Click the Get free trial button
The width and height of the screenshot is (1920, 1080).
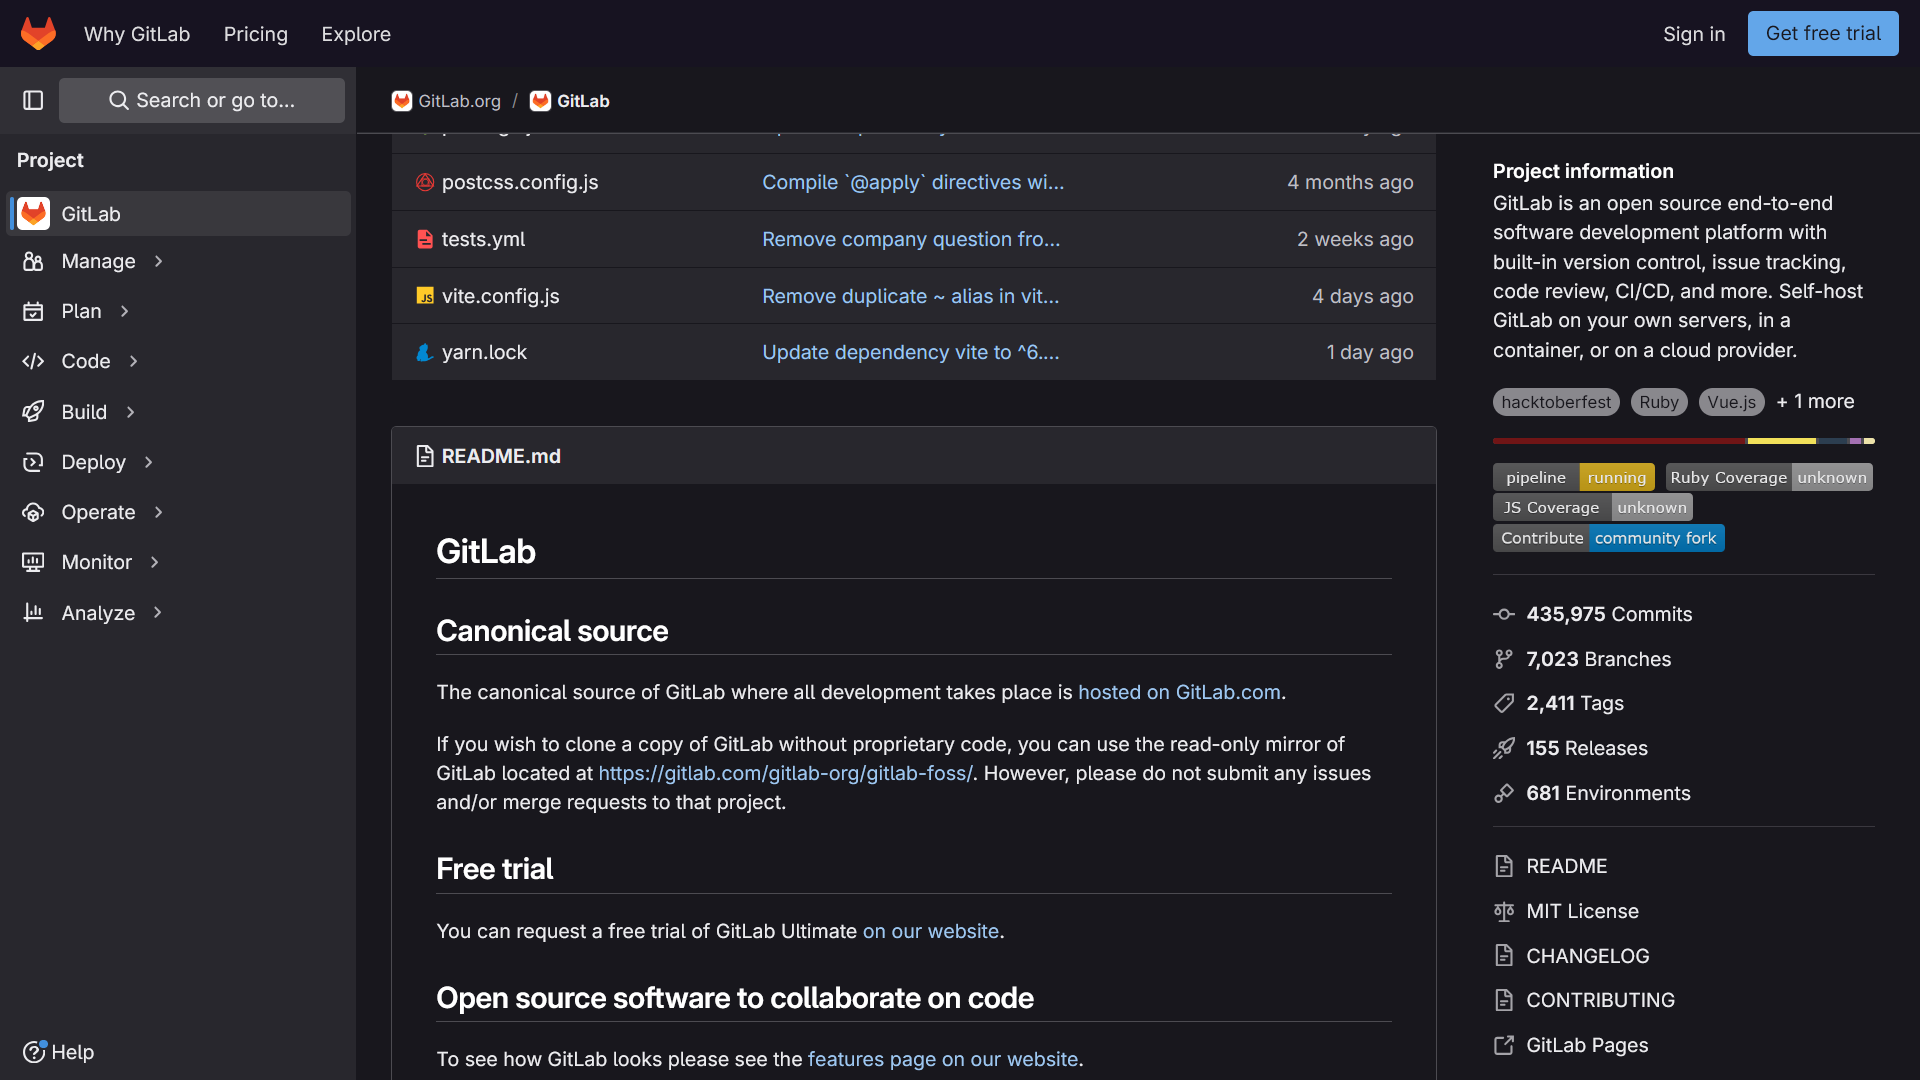(x=1823, y=33)
